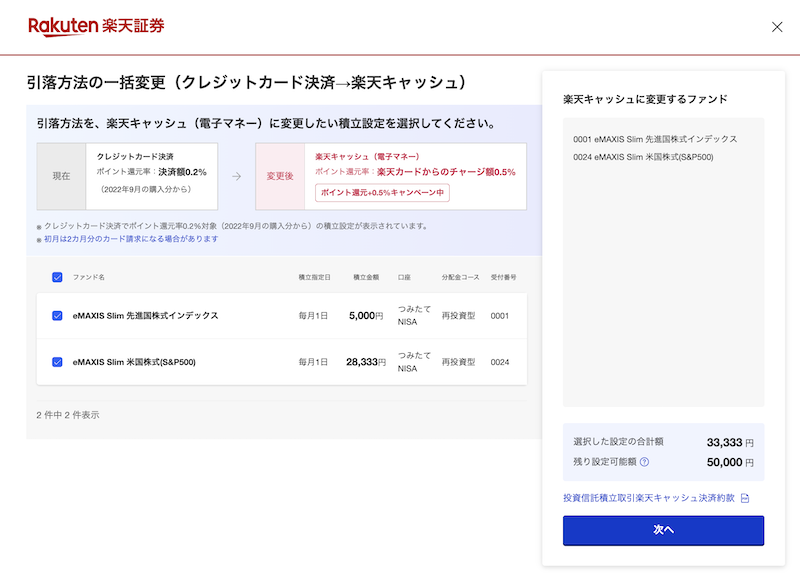The image size is (800, 573).
Task: Click 選択した設定の合計額 label
Action: 618,441
